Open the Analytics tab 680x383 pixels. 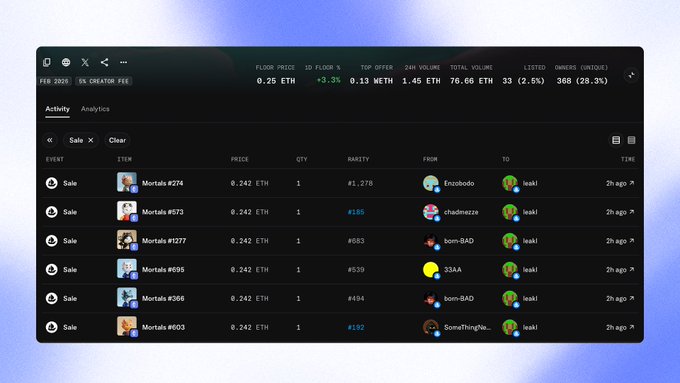click(95, 109)
